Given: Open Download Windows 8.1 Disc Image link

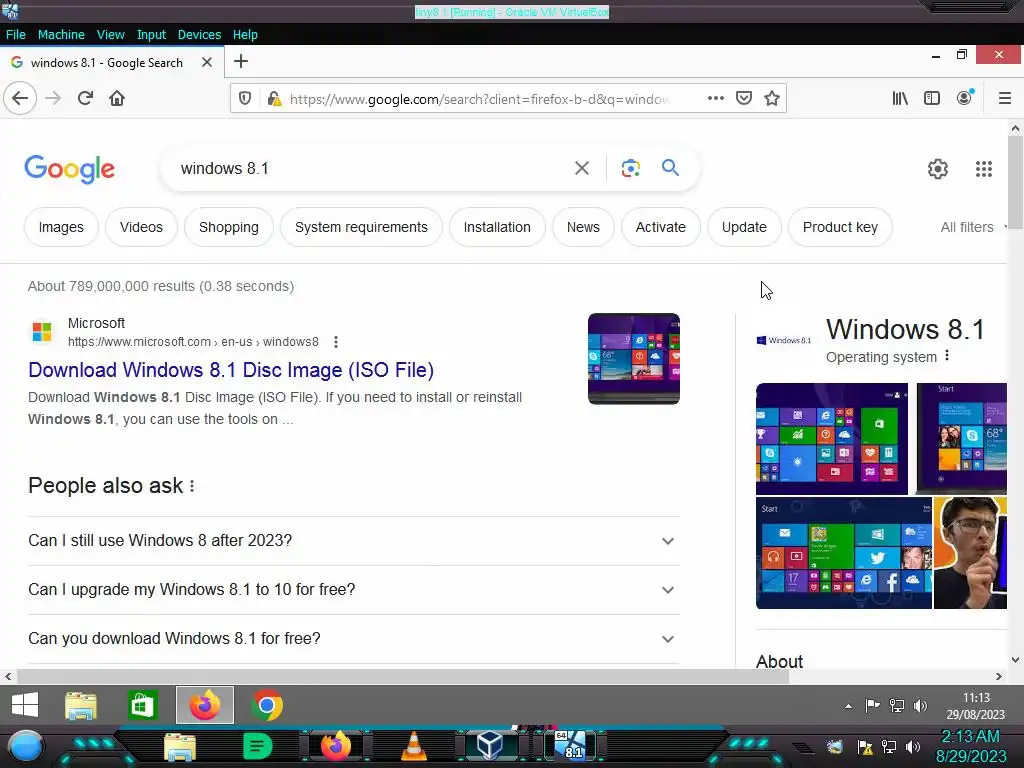Looking at the screenshot, I should point(231,370).
